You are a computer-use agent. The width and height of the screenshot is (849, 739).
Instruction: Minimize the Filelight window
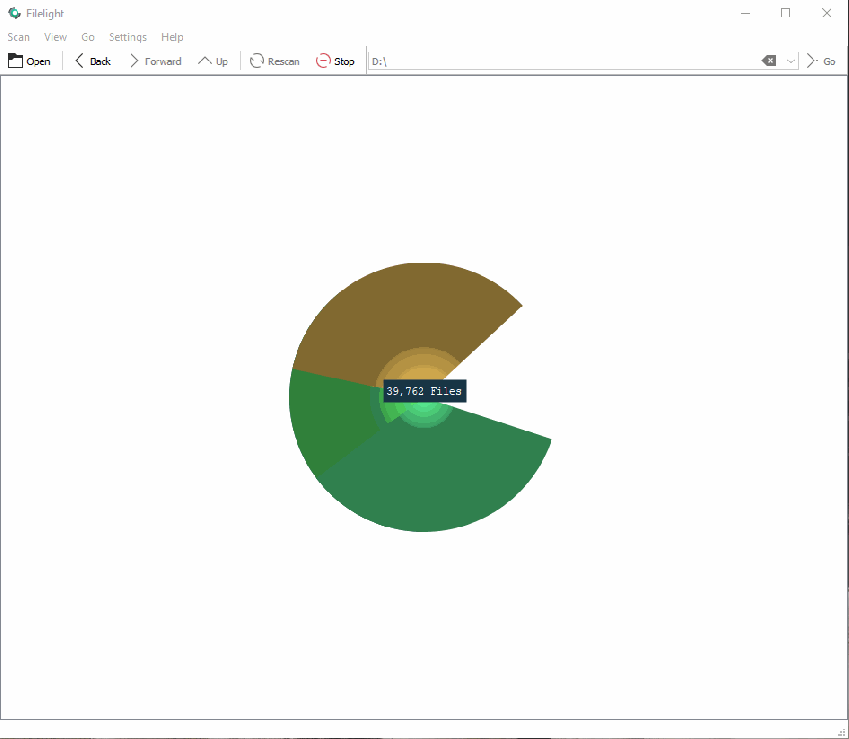(x=745, y=13)
